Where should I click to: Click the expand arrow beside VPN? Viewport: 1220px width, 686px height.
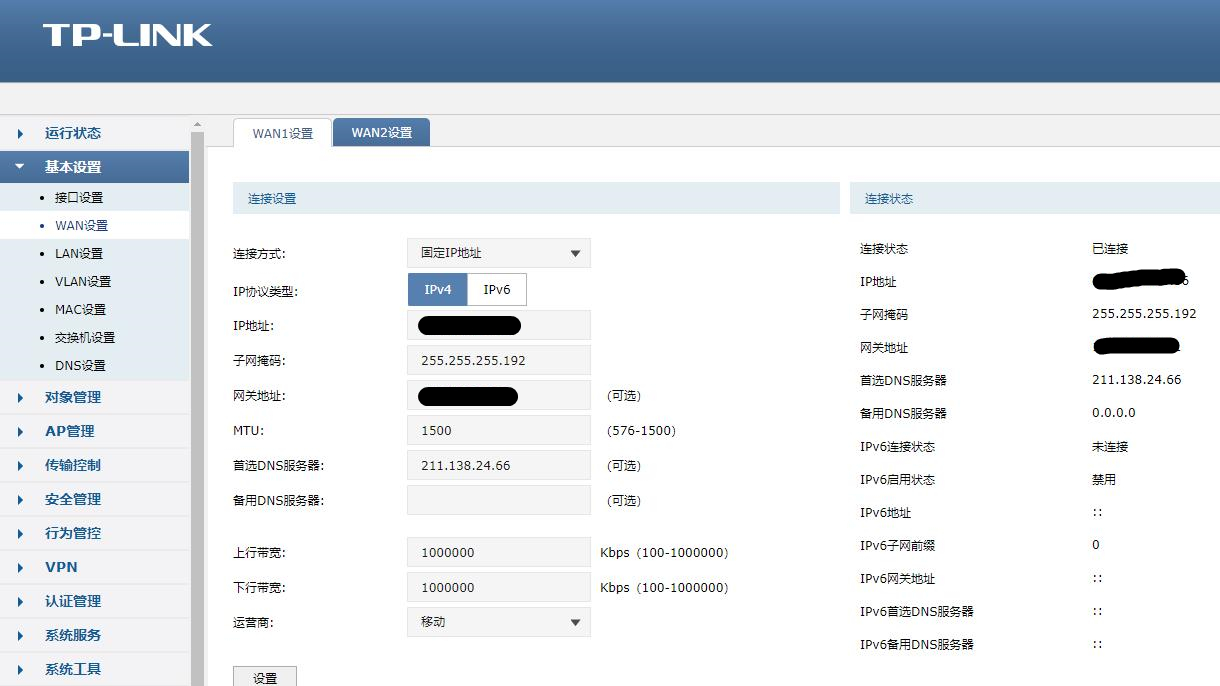click(x=18, y=567)
